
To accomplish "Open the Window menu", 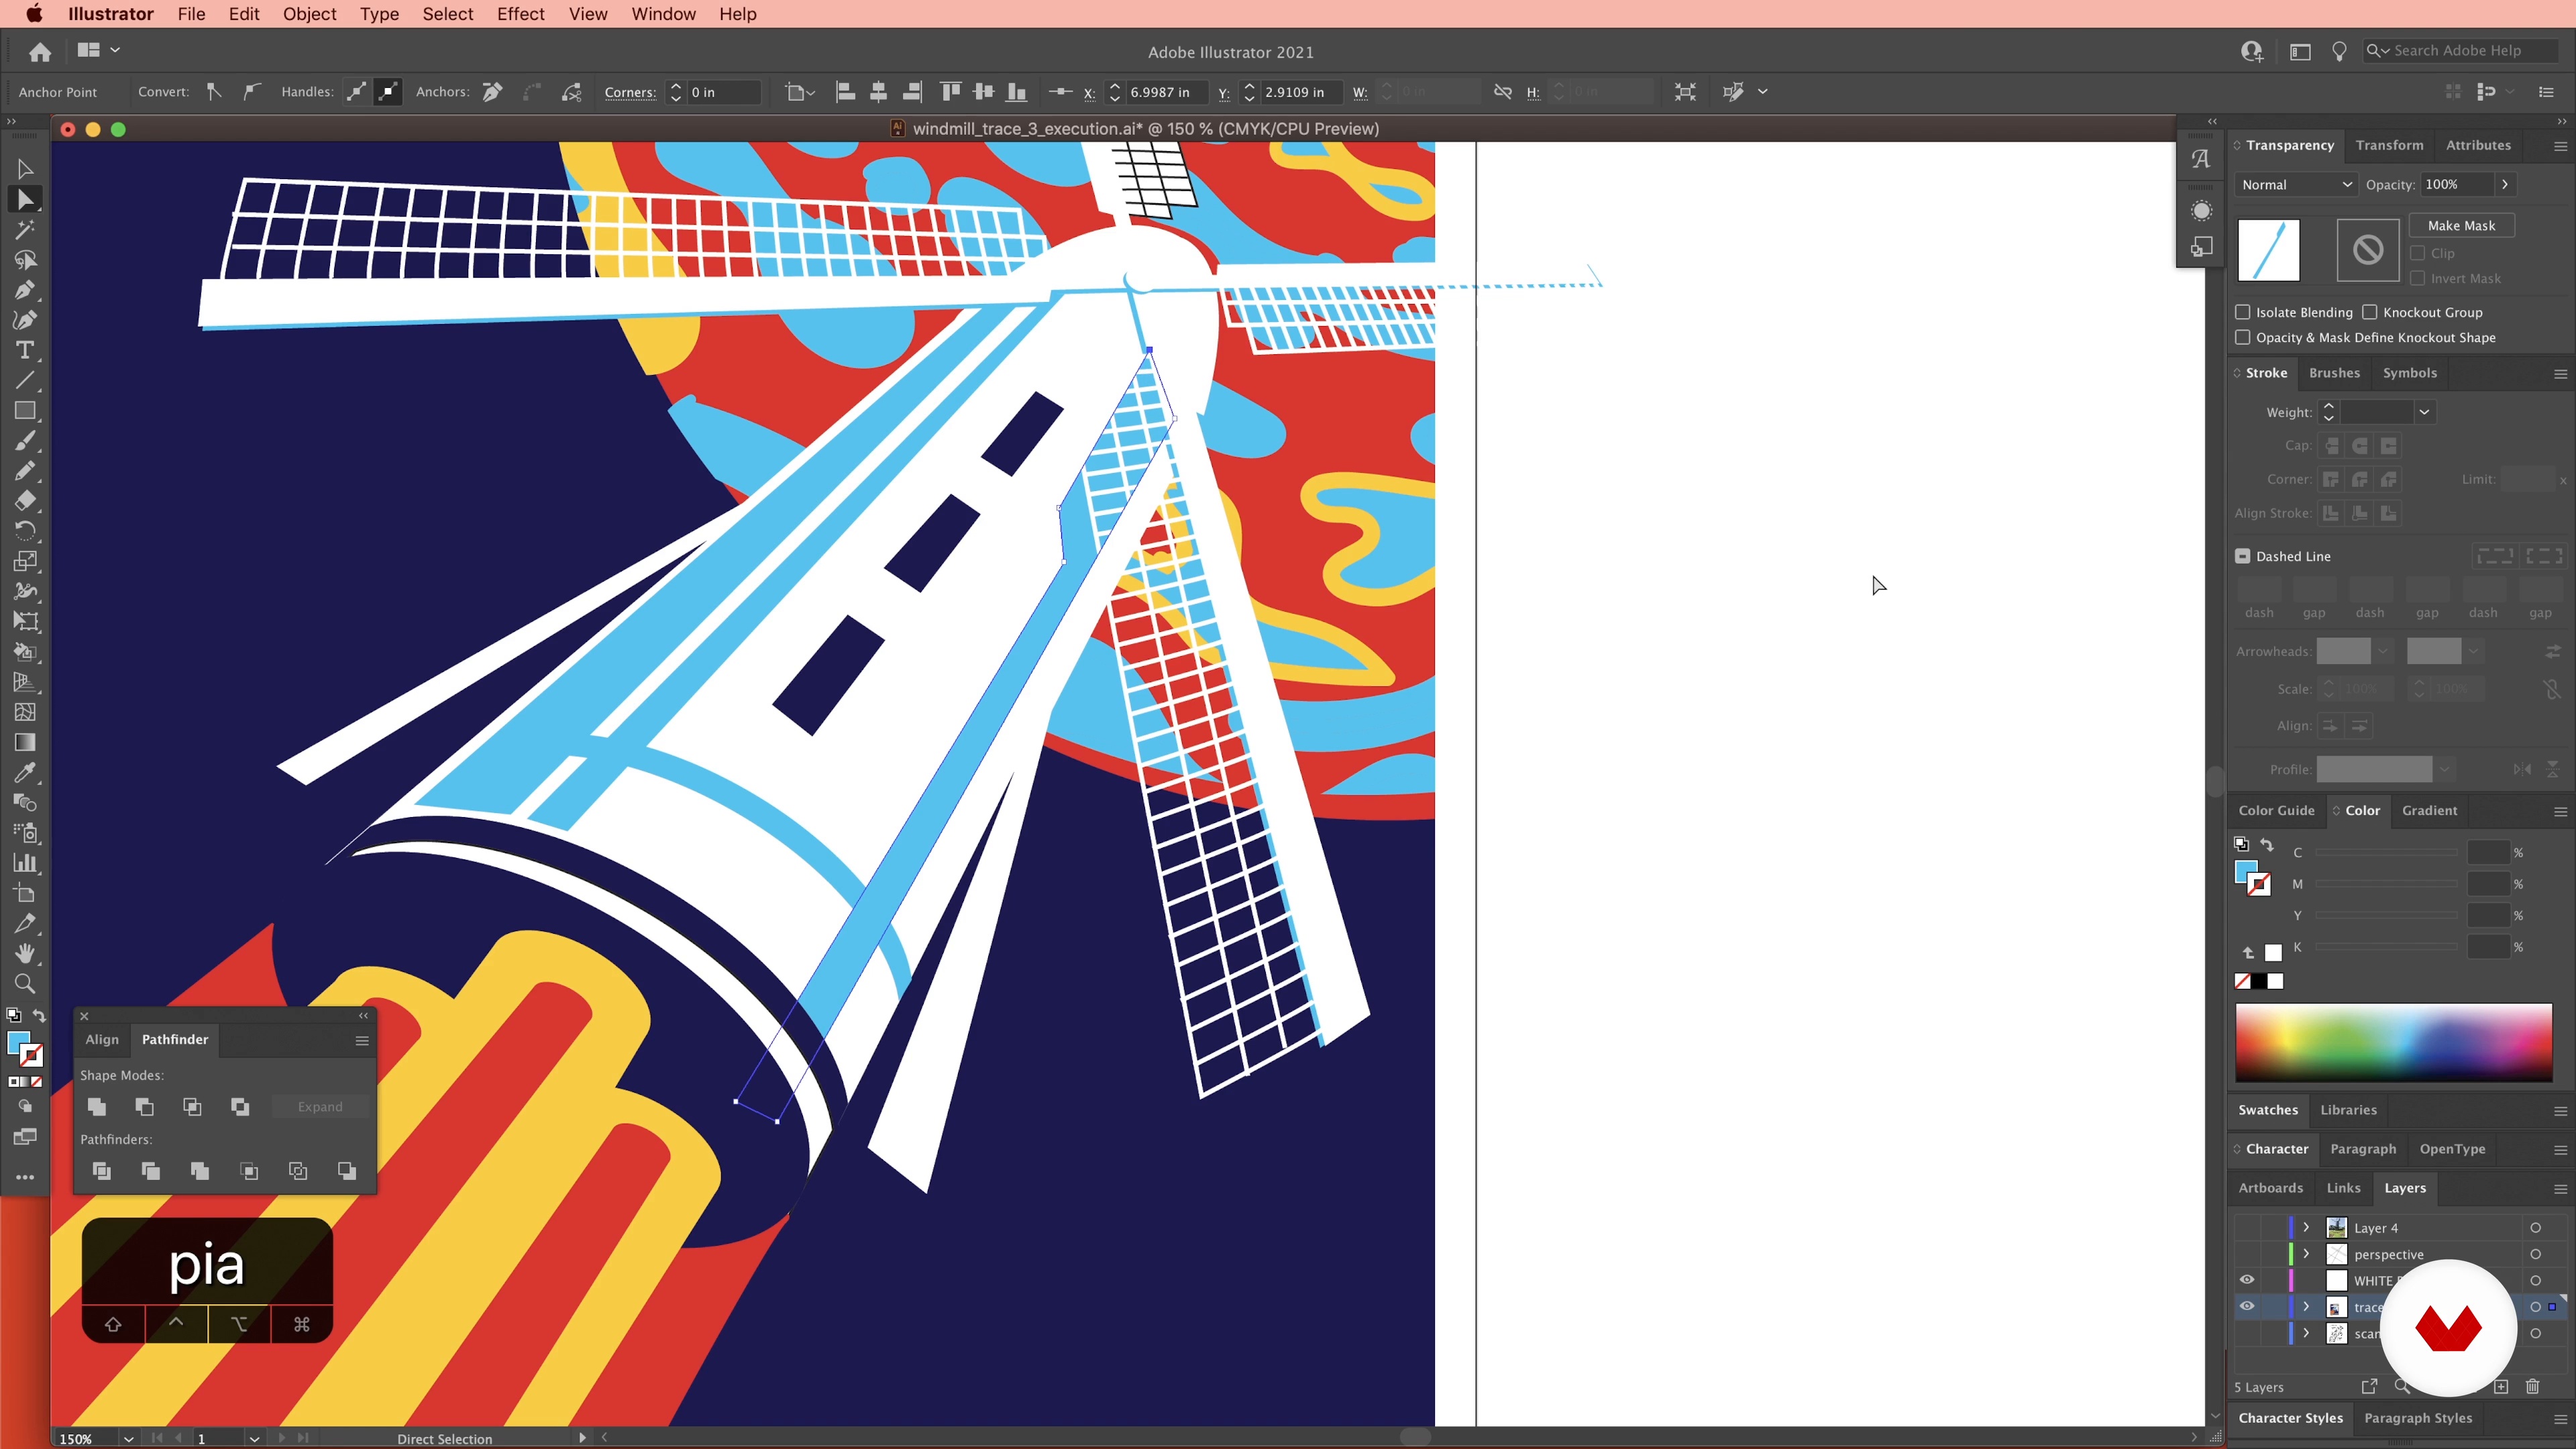I will (x=663, y=14).
